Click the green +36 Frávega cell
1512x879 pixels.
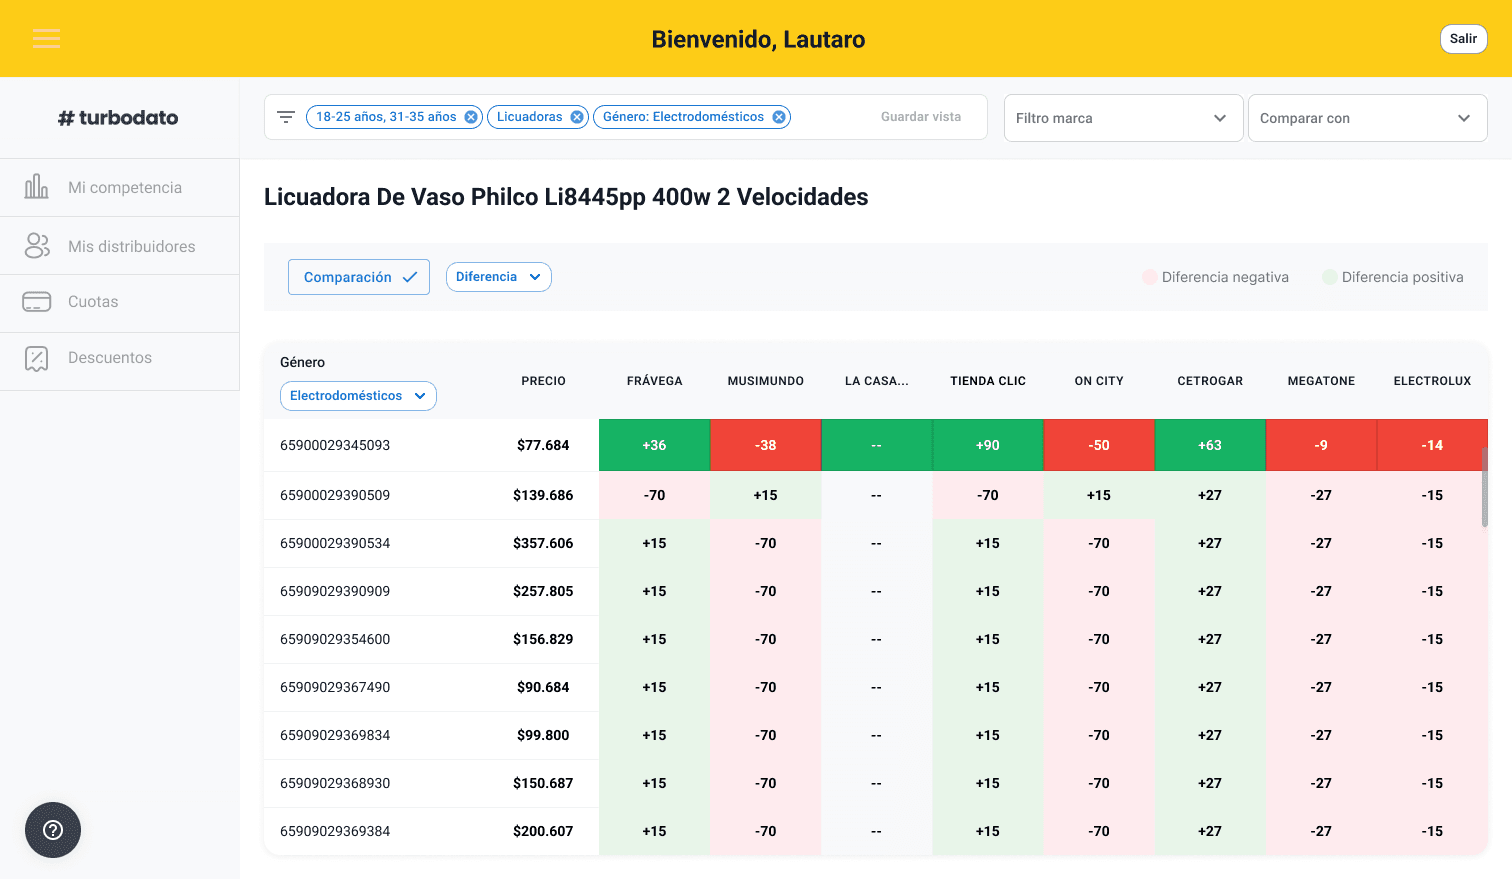[x=654, y=445]
